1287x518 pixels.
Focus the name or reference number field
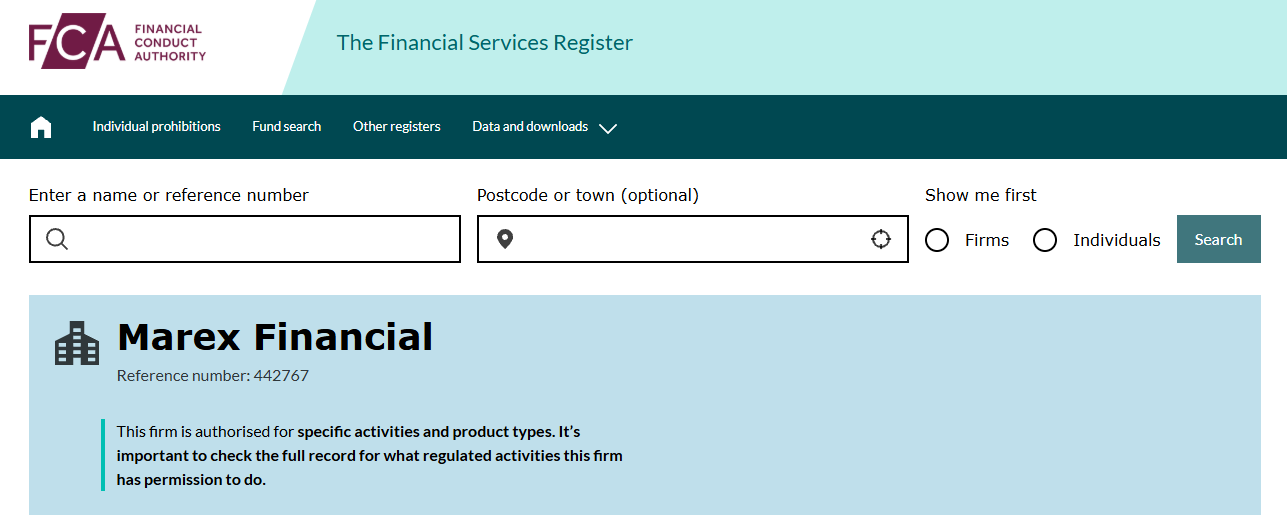click(260, 239)
